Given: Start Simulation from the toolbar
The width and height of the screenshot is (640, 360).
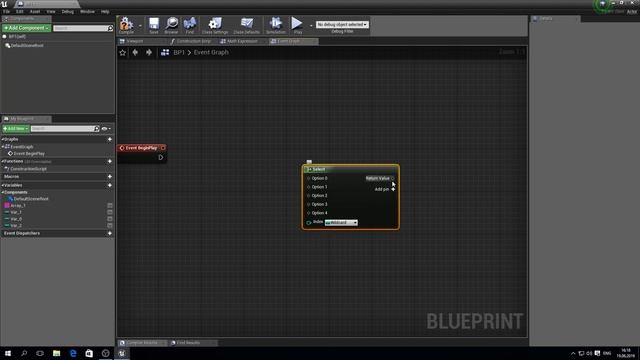Looking at the screenshot, I should point(276,25).
